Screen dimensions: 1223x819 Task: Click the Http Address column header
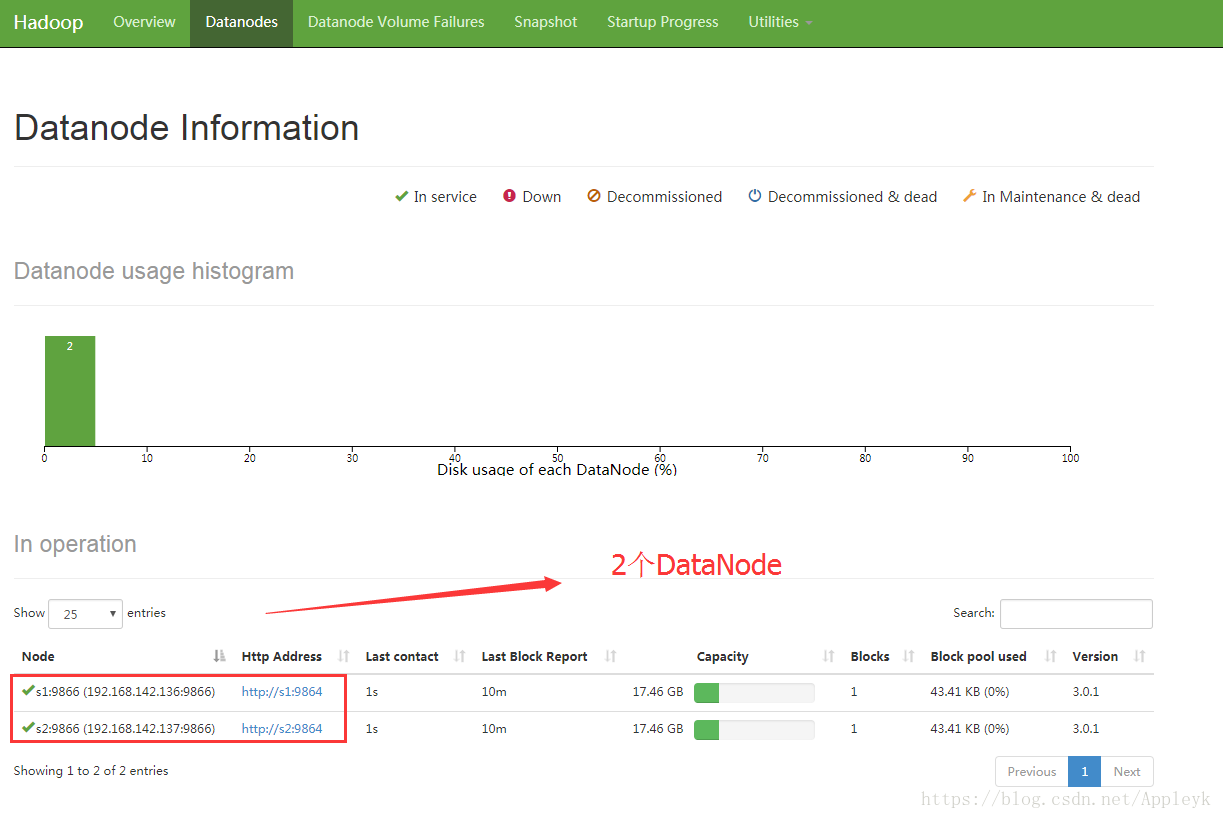pos(282,657)
